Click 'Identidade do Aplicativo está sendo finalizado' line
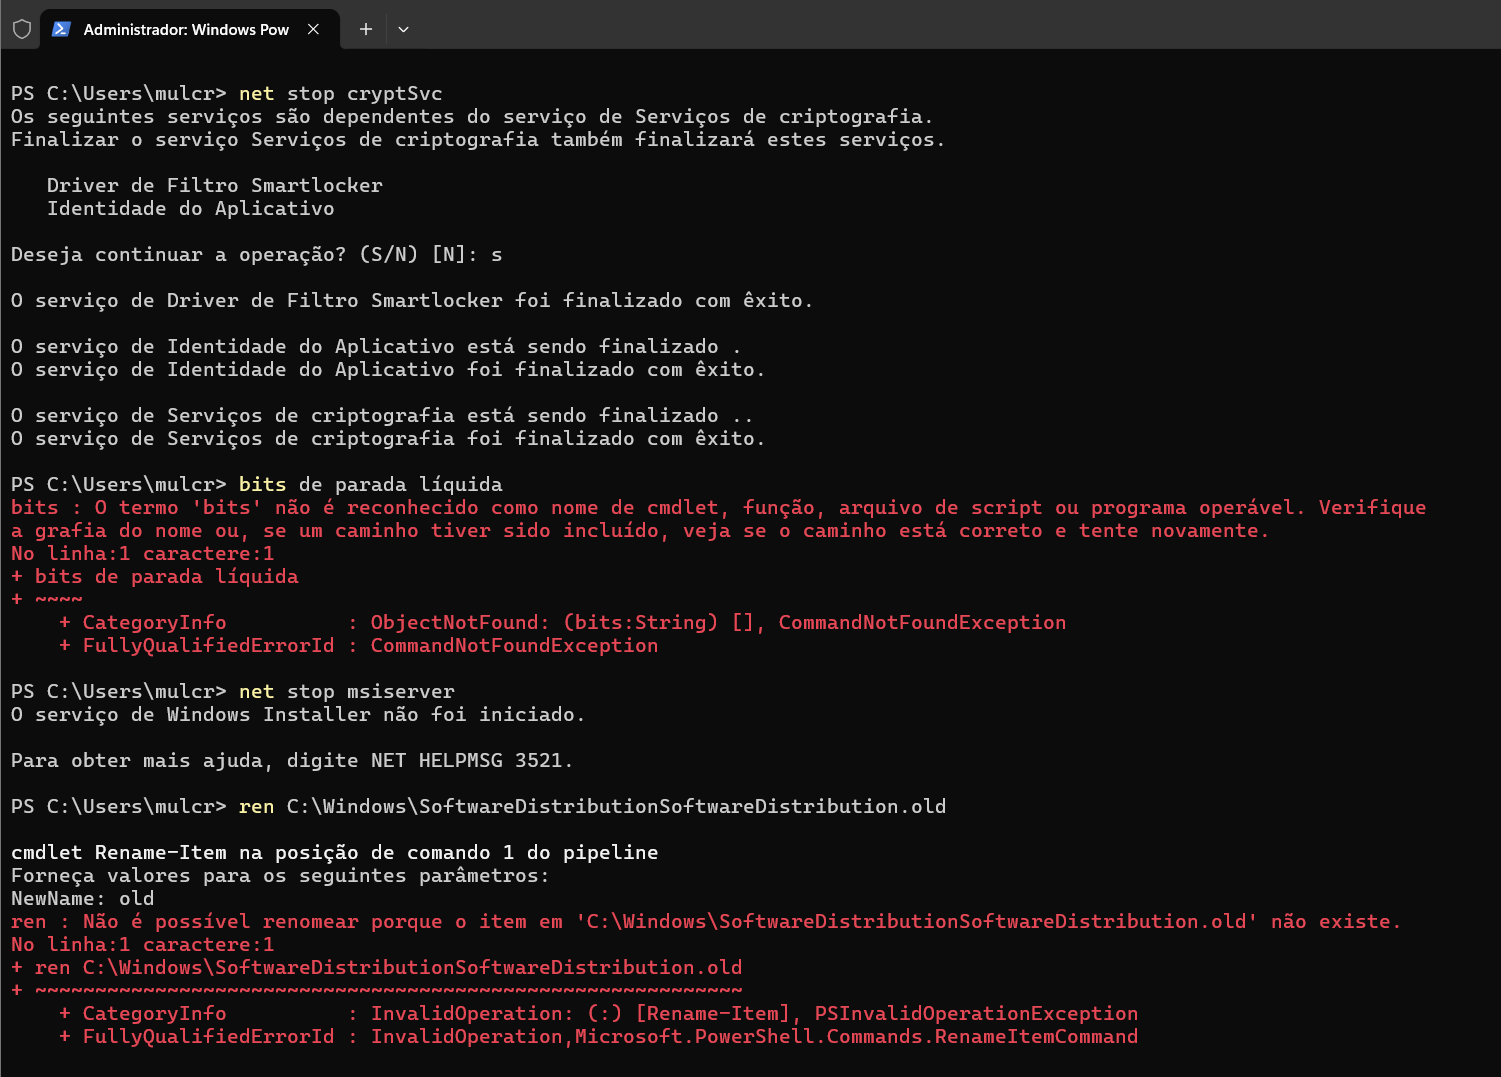The width and height of the screenshot is (1501, 1077). tap(376, 346)
